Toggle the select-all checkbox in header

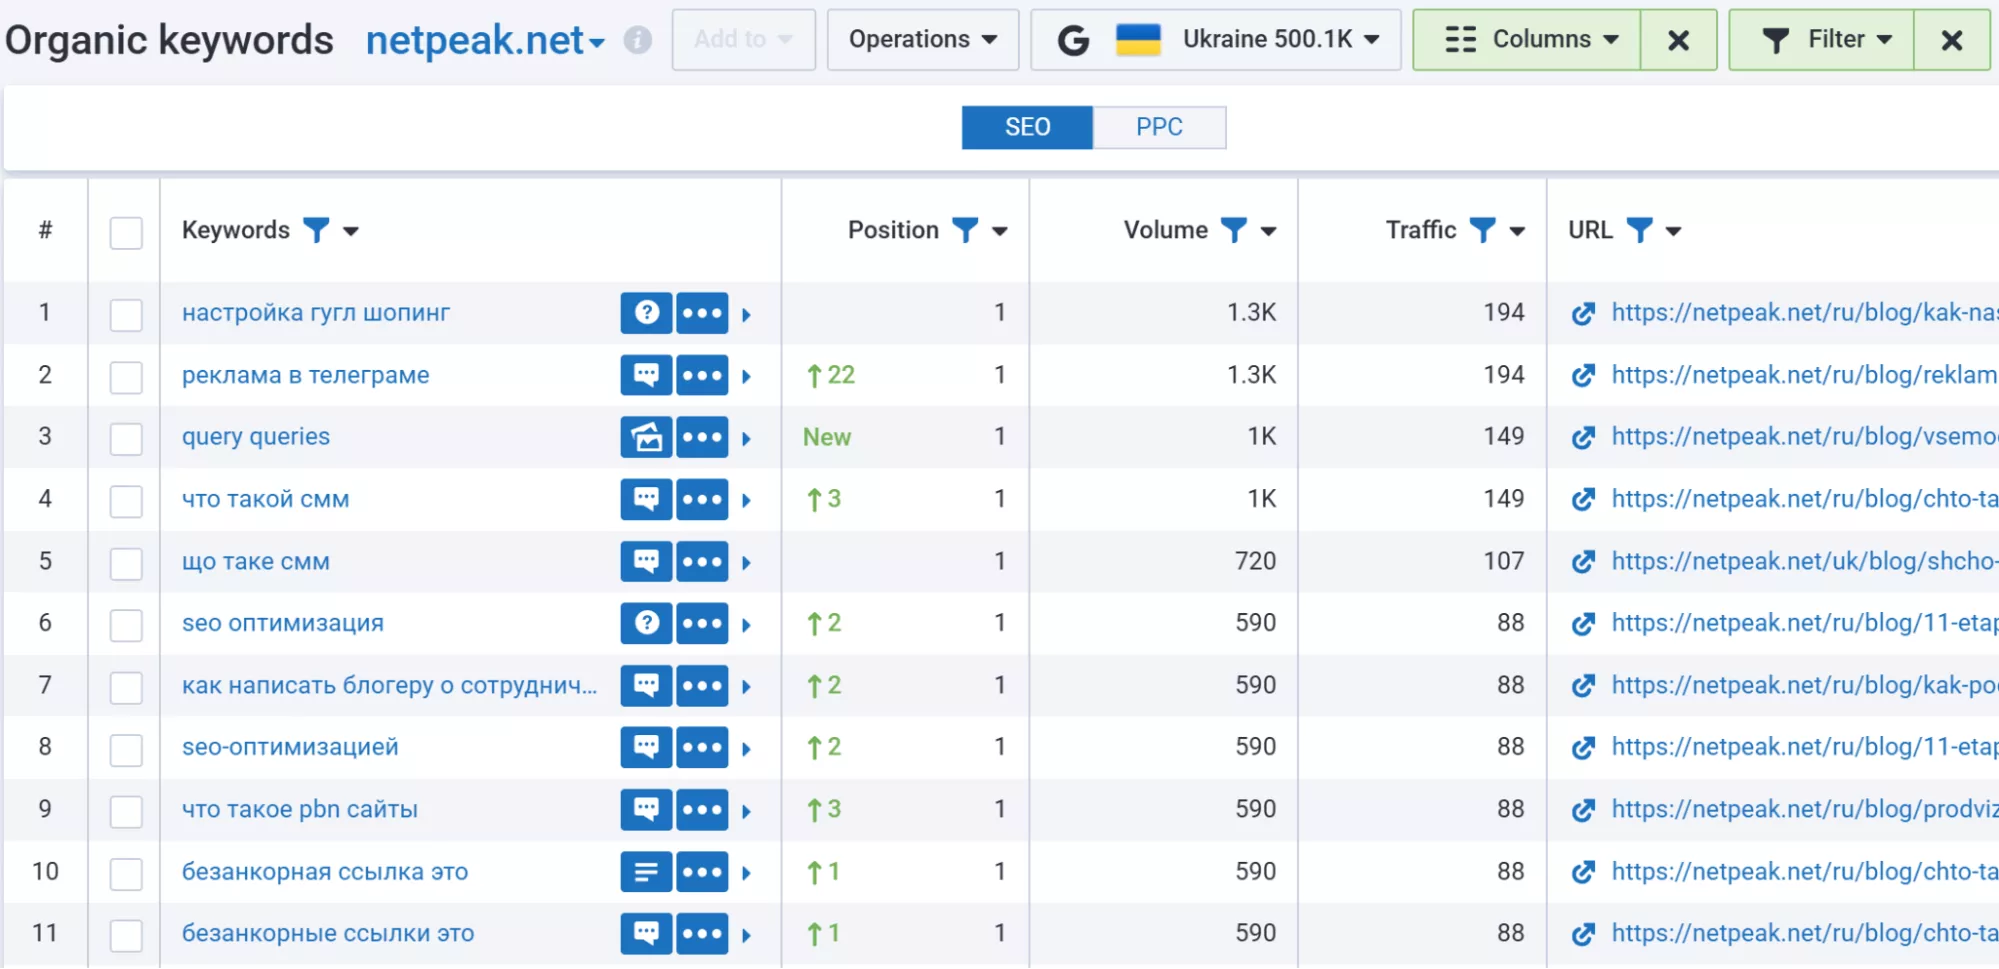[x=126, y=233]
